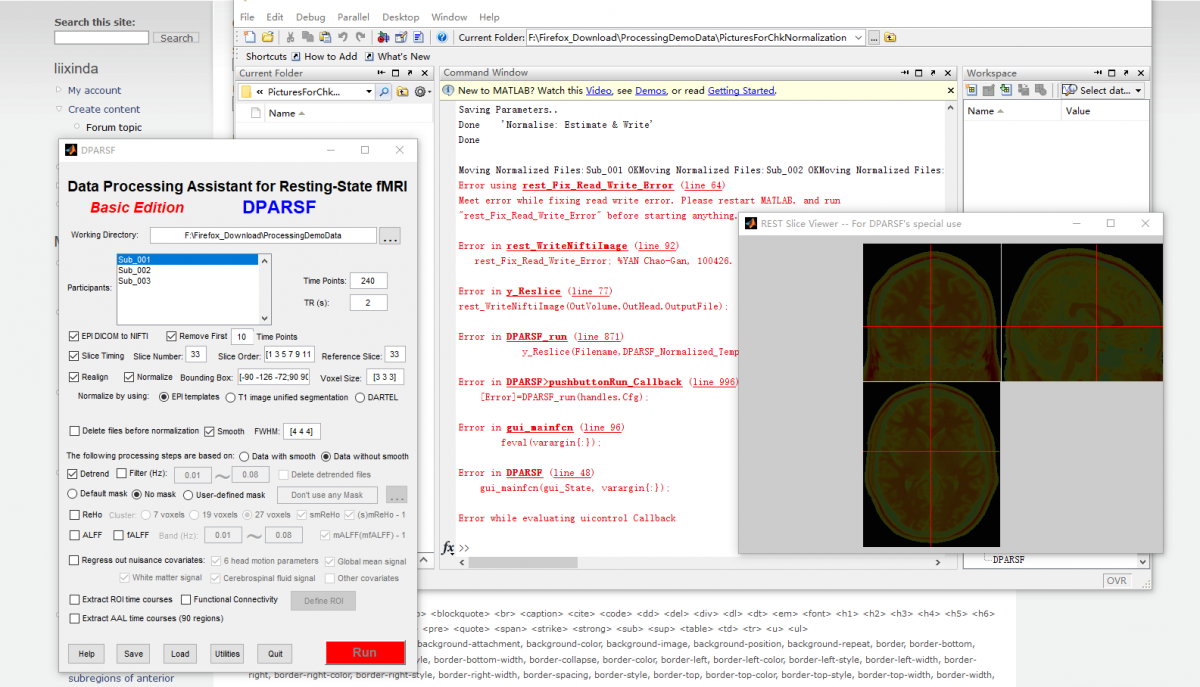1200x687 pixels.
Task: Open the Debug menu in MATLAB
Action: click(311, 17)
